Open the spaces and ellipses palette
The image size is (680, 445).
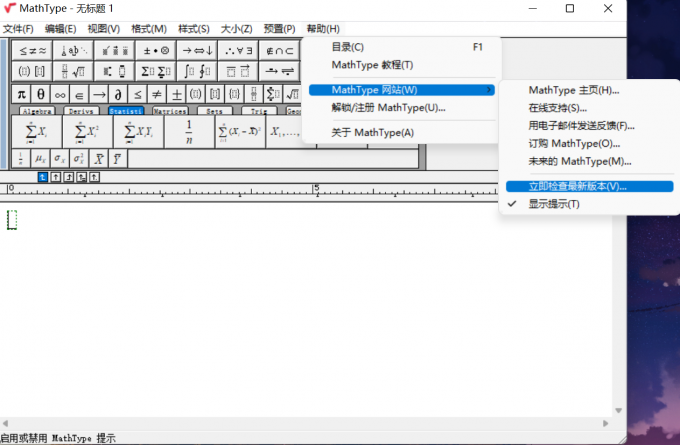pyautogui.click(x=74, y=51)
